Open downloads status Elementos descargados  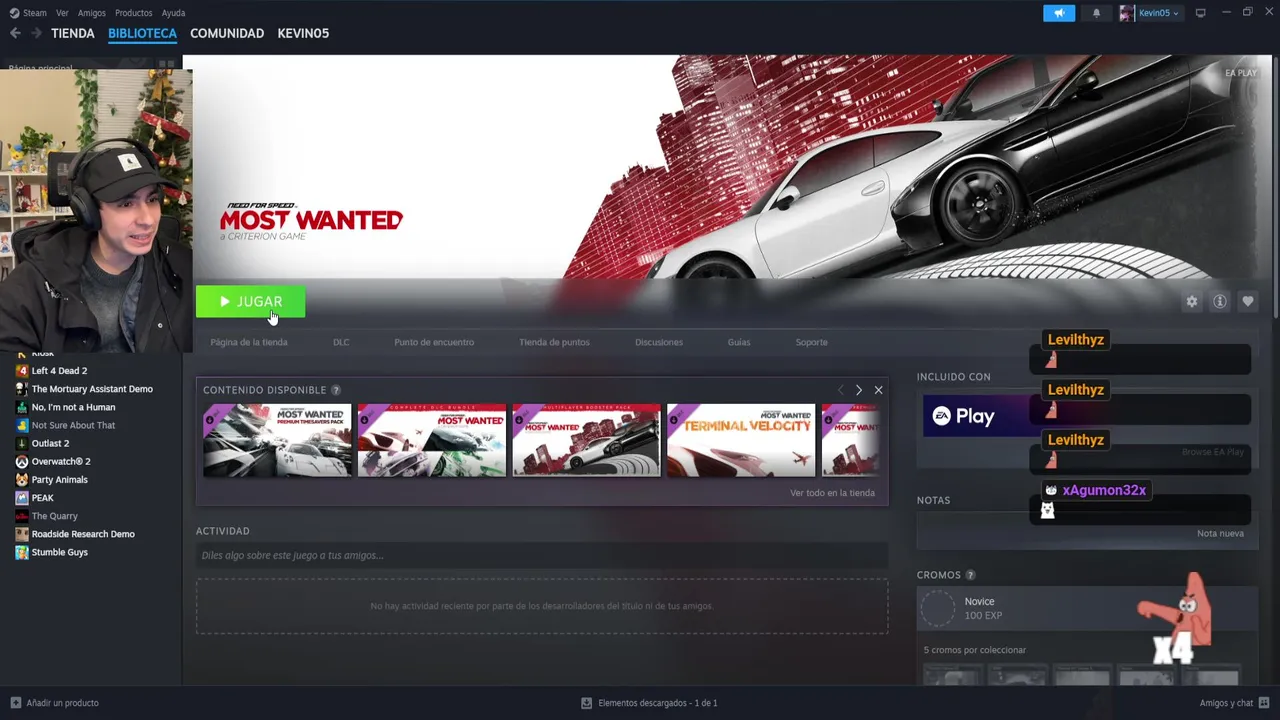point(649,703)
